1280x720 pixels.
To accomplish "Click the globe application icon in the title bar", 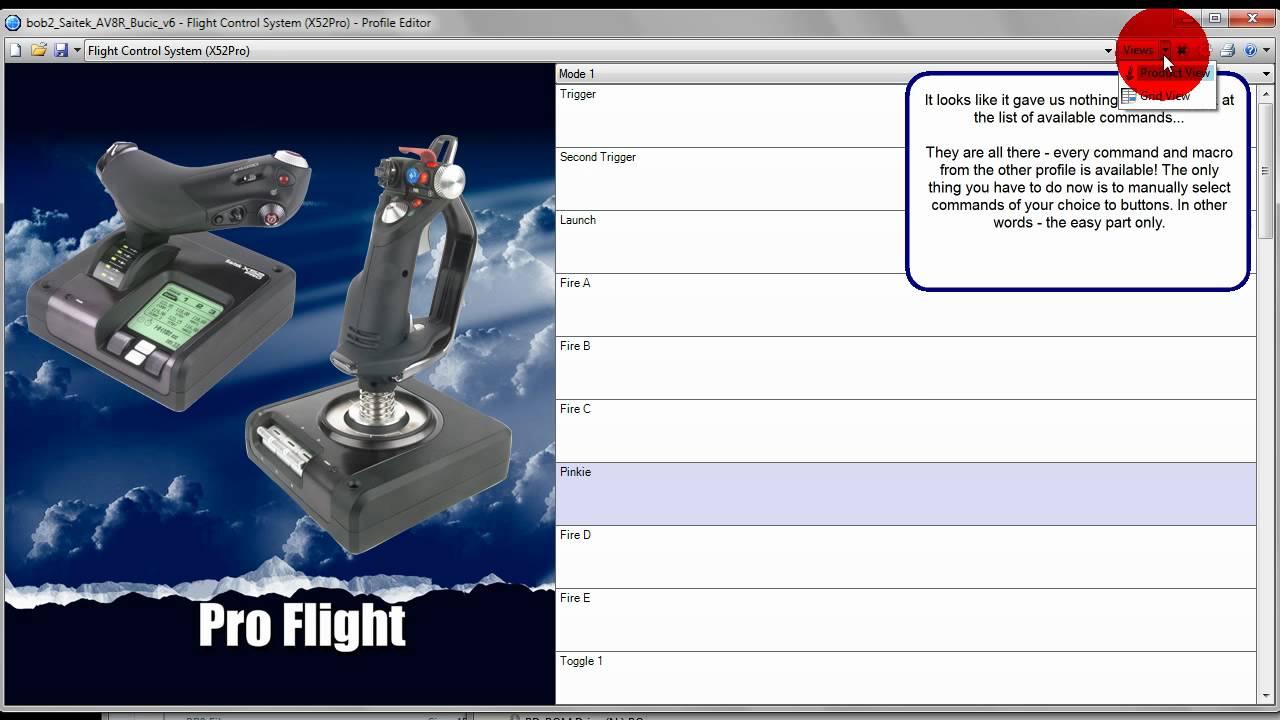I will (13, 22).
